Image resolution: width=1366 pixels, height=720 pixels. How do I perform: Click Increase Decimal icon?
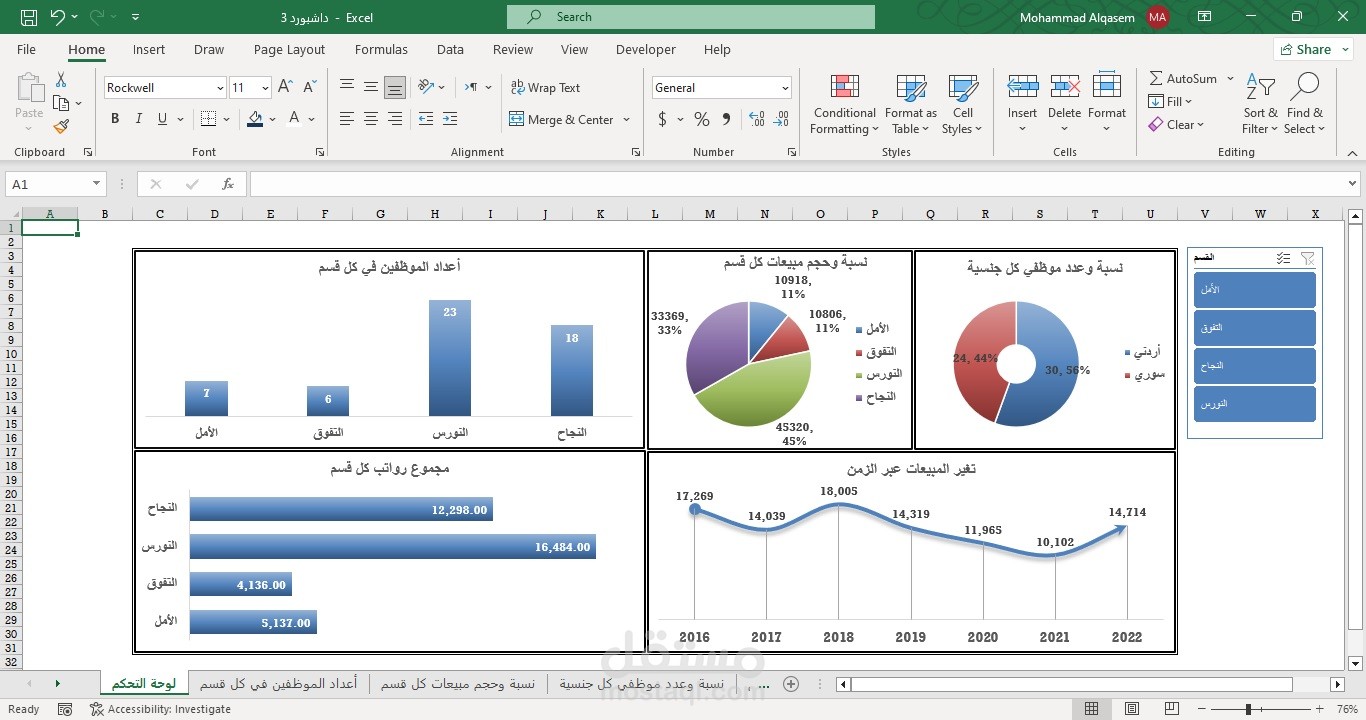coord(756,119)
